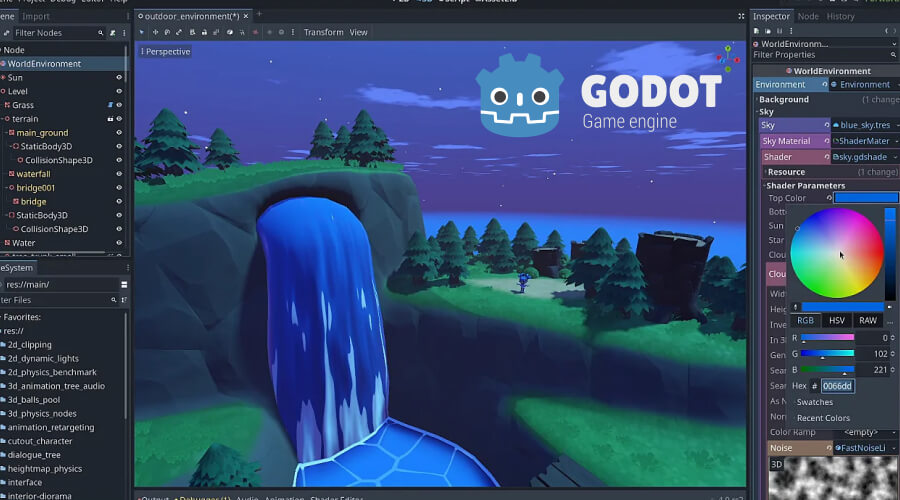Expand Recent Colors section
Viewport: 900px width, 500px height.
[823, 418]
